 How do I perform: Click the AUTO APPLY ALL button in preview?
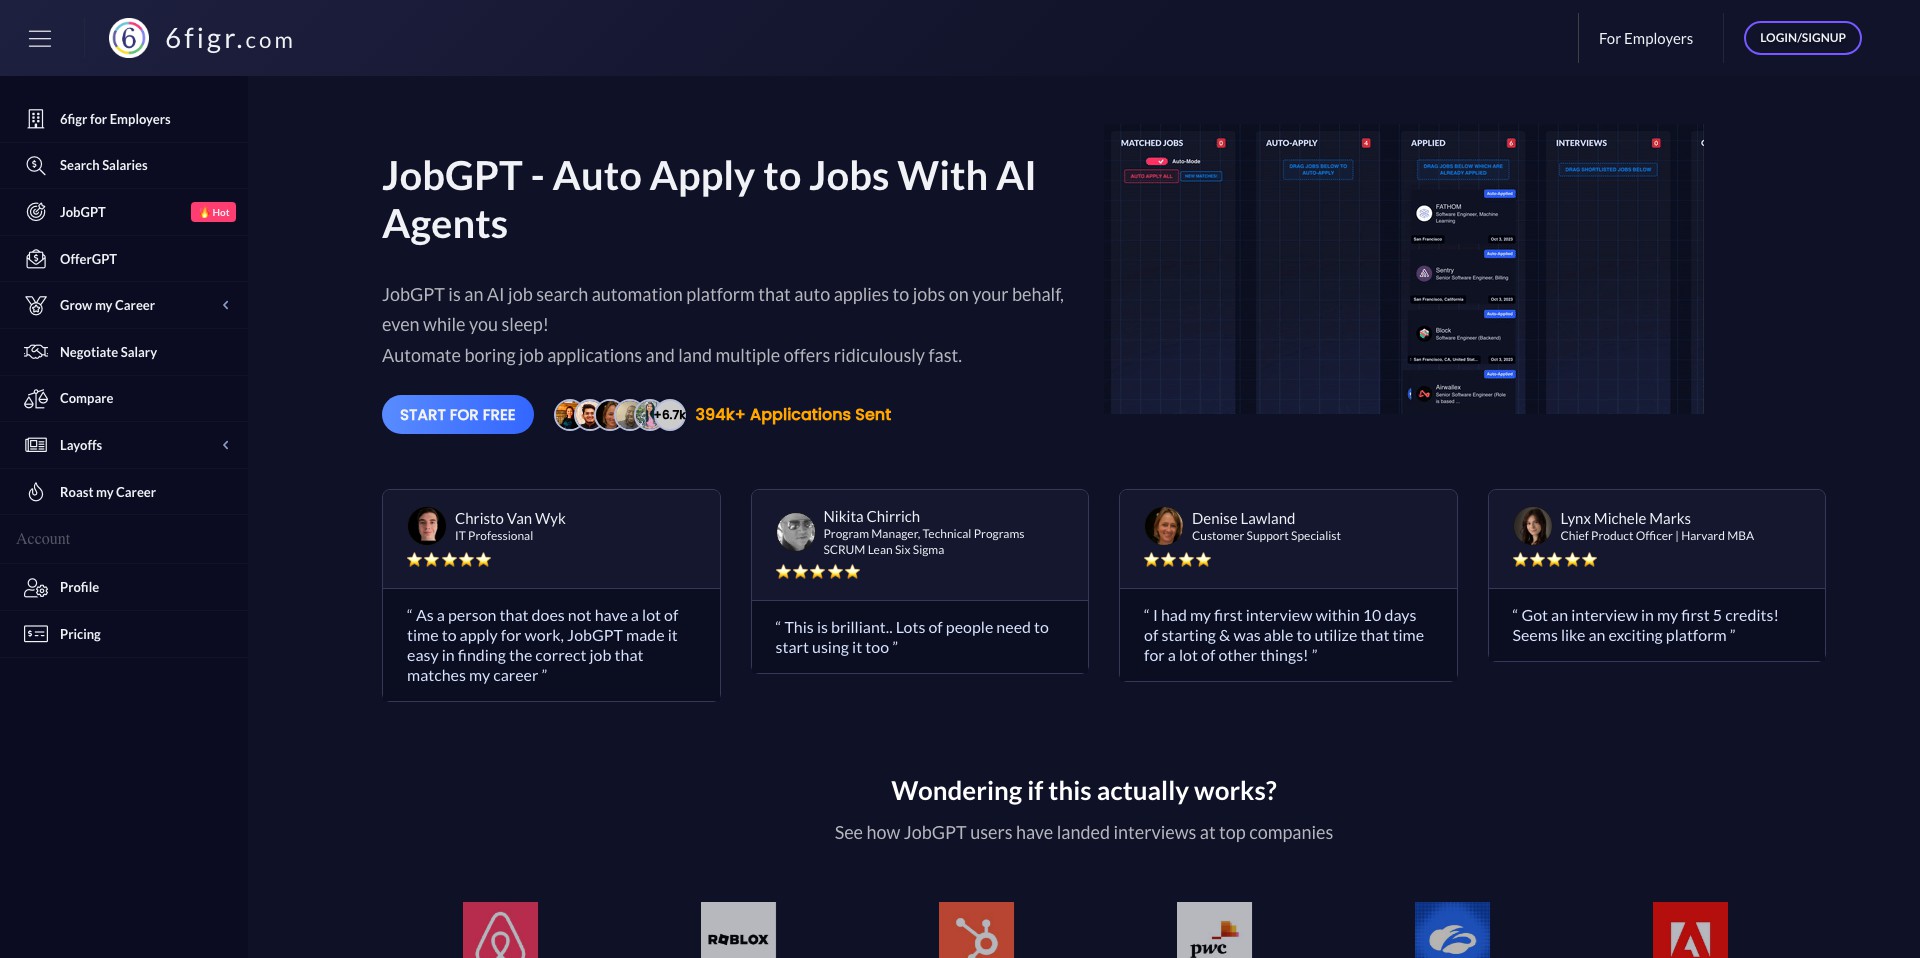[x=1152, y=176]
